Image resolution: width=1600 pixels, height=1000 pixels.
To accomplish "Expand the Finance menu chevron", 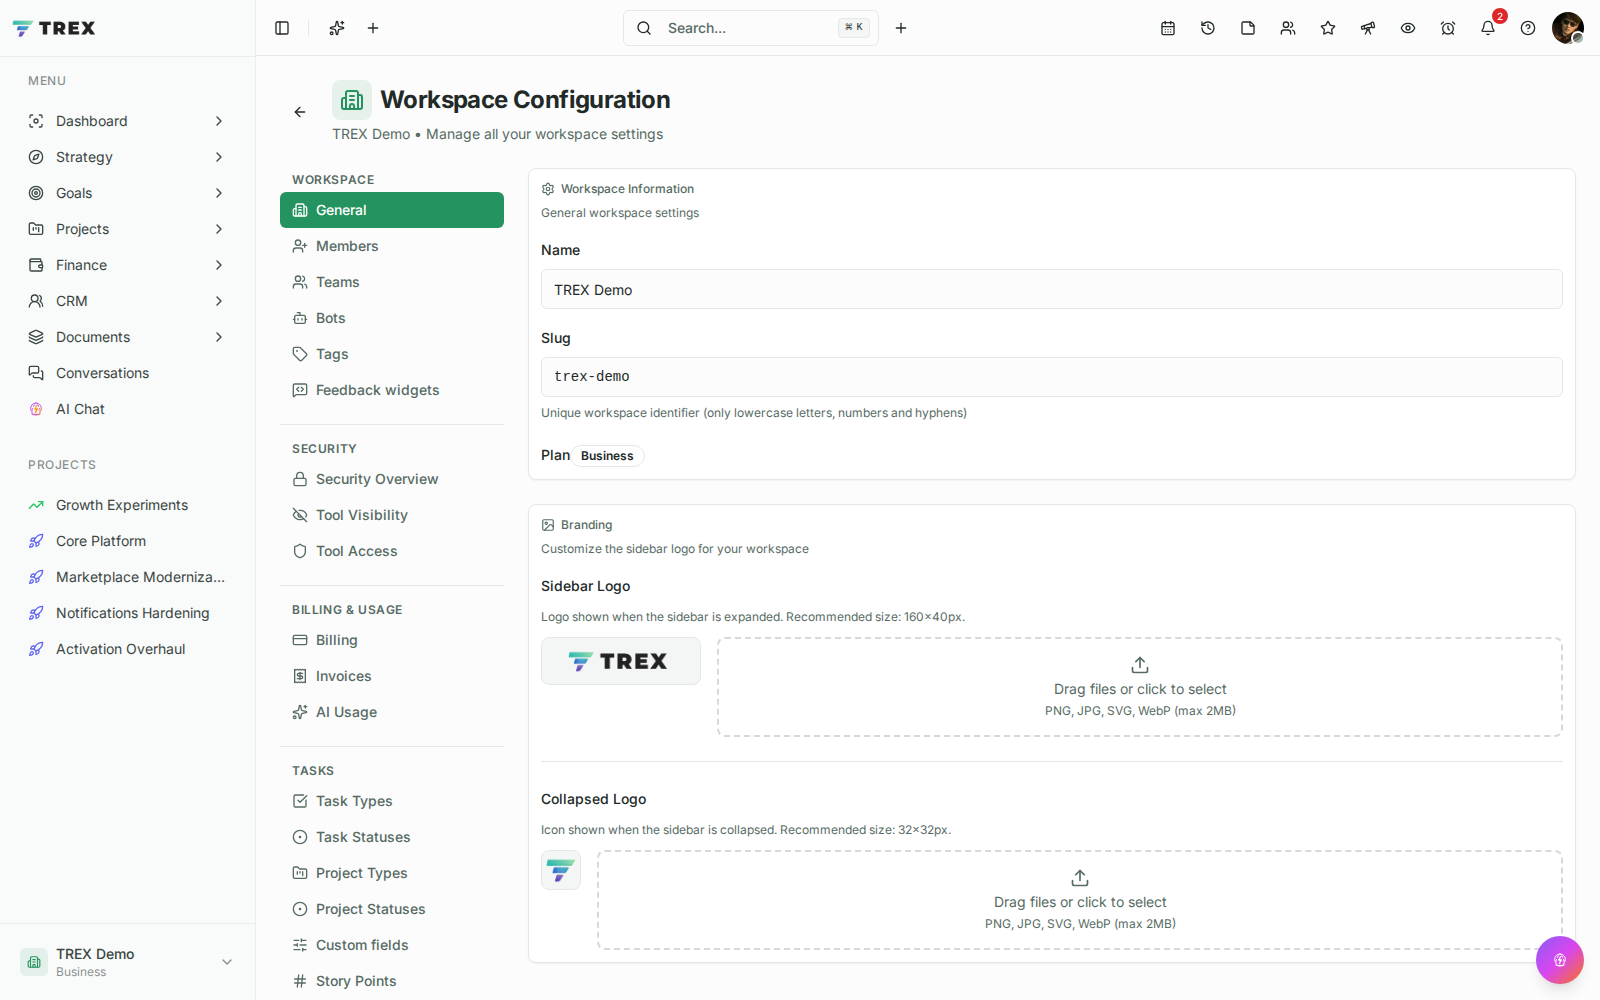I will point(219,265).
